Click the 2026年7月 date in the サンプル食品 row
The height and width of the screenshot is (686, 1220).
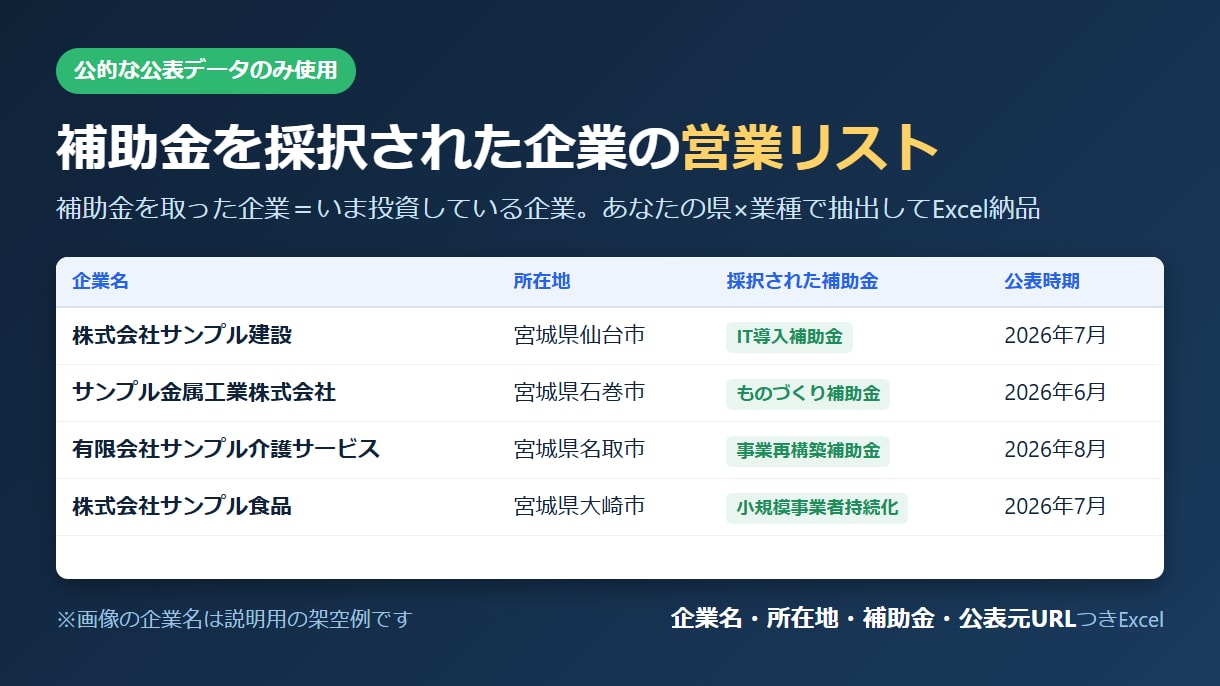pos(1055,506)
